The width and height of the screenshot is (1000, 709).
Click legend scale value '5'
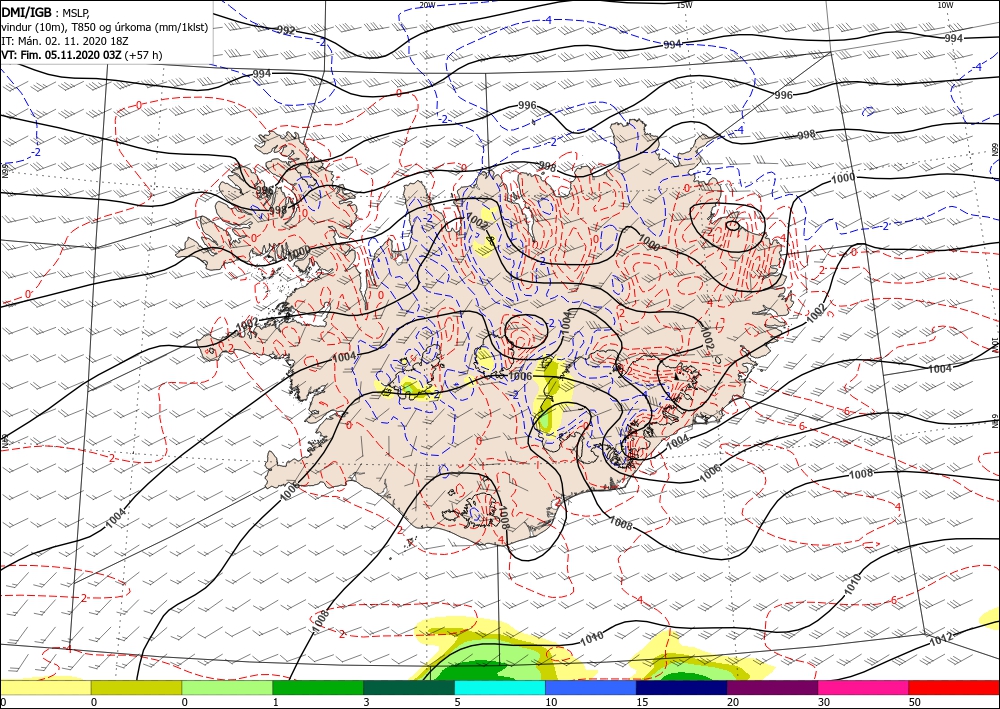[457, 702]
